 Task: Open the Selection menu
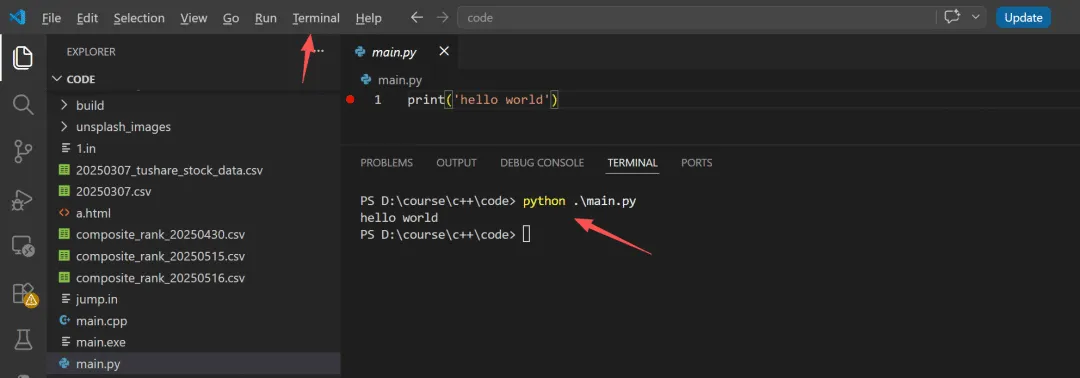pyautogui.click(x=139, y=18)
